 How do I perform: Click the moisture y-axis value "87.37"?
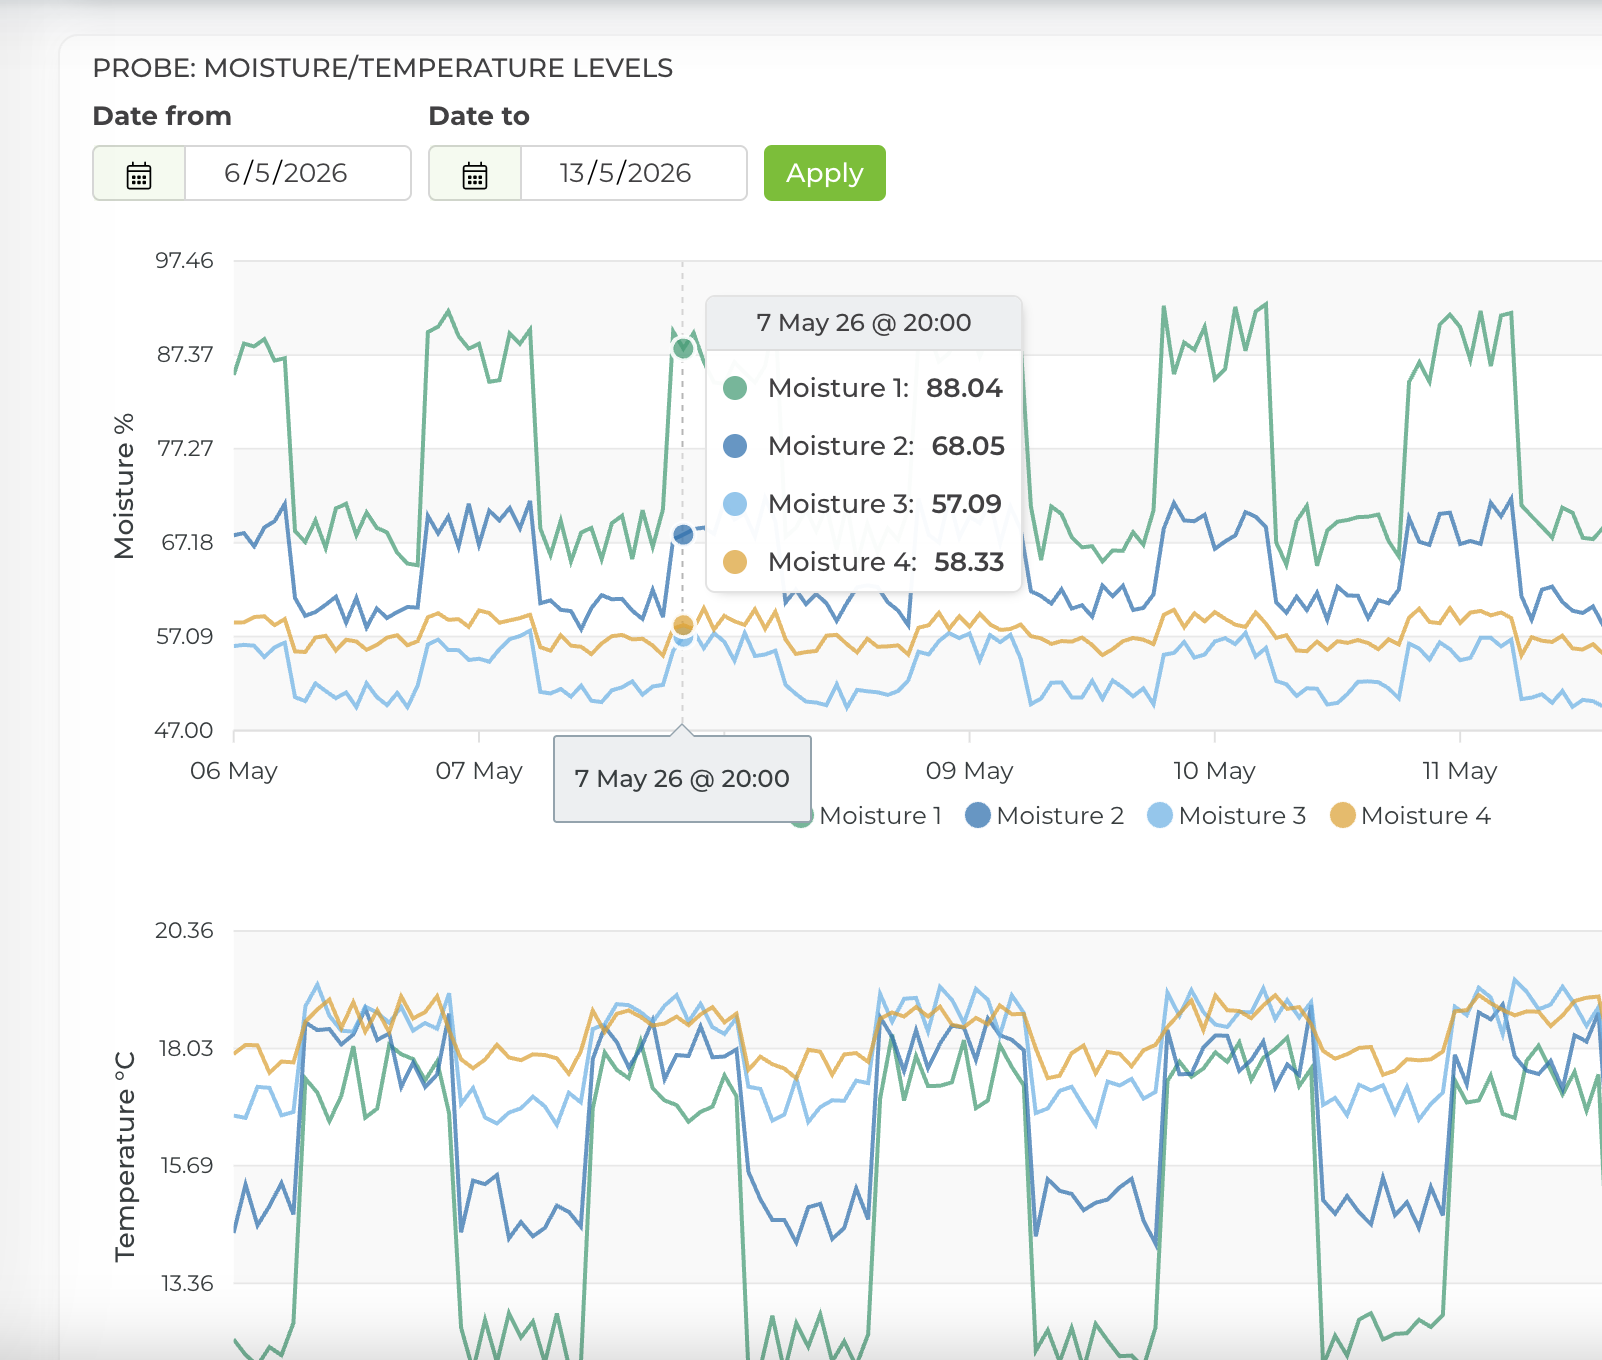point(185,355)
